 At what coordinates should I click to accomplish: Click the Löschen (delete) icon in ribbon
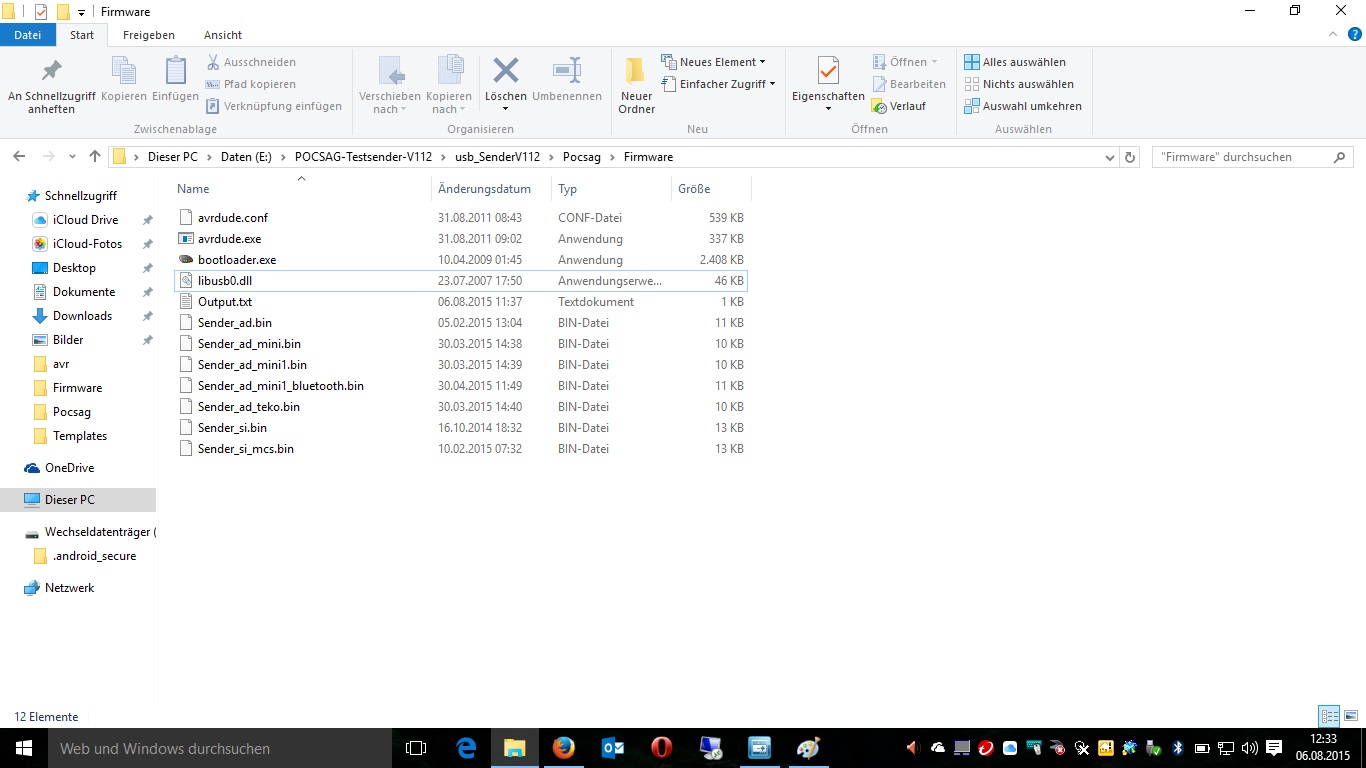click(505, 72)
